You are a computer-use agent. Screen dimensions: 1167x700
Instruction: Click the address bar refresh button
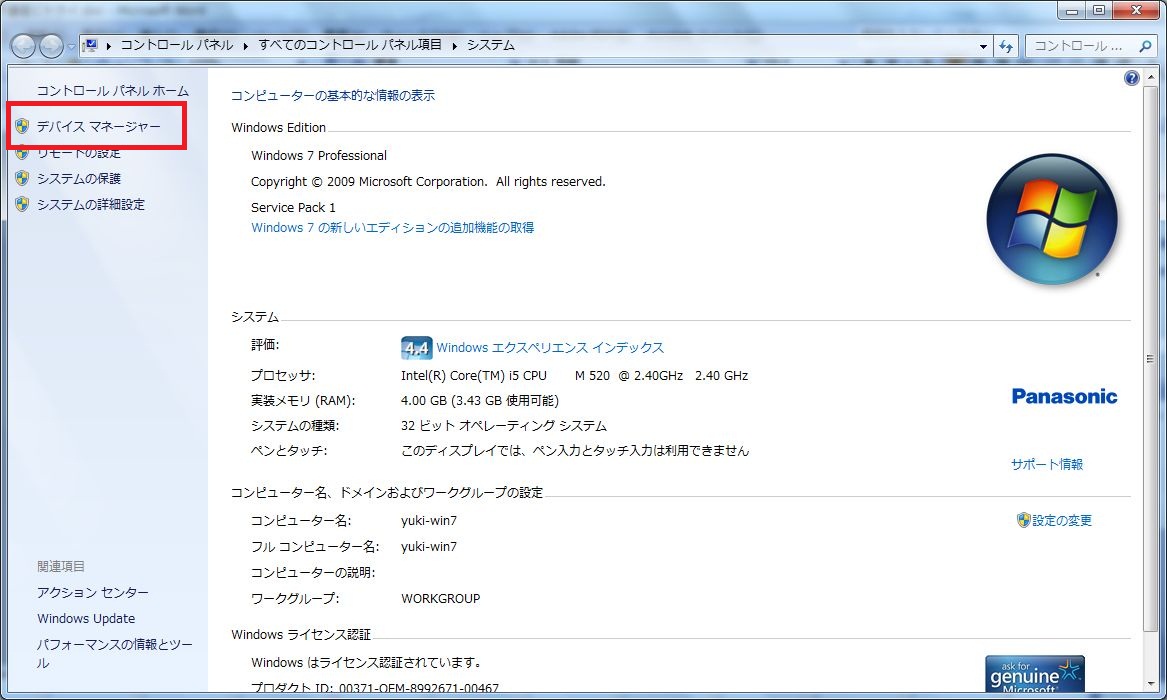point(1006,46)
